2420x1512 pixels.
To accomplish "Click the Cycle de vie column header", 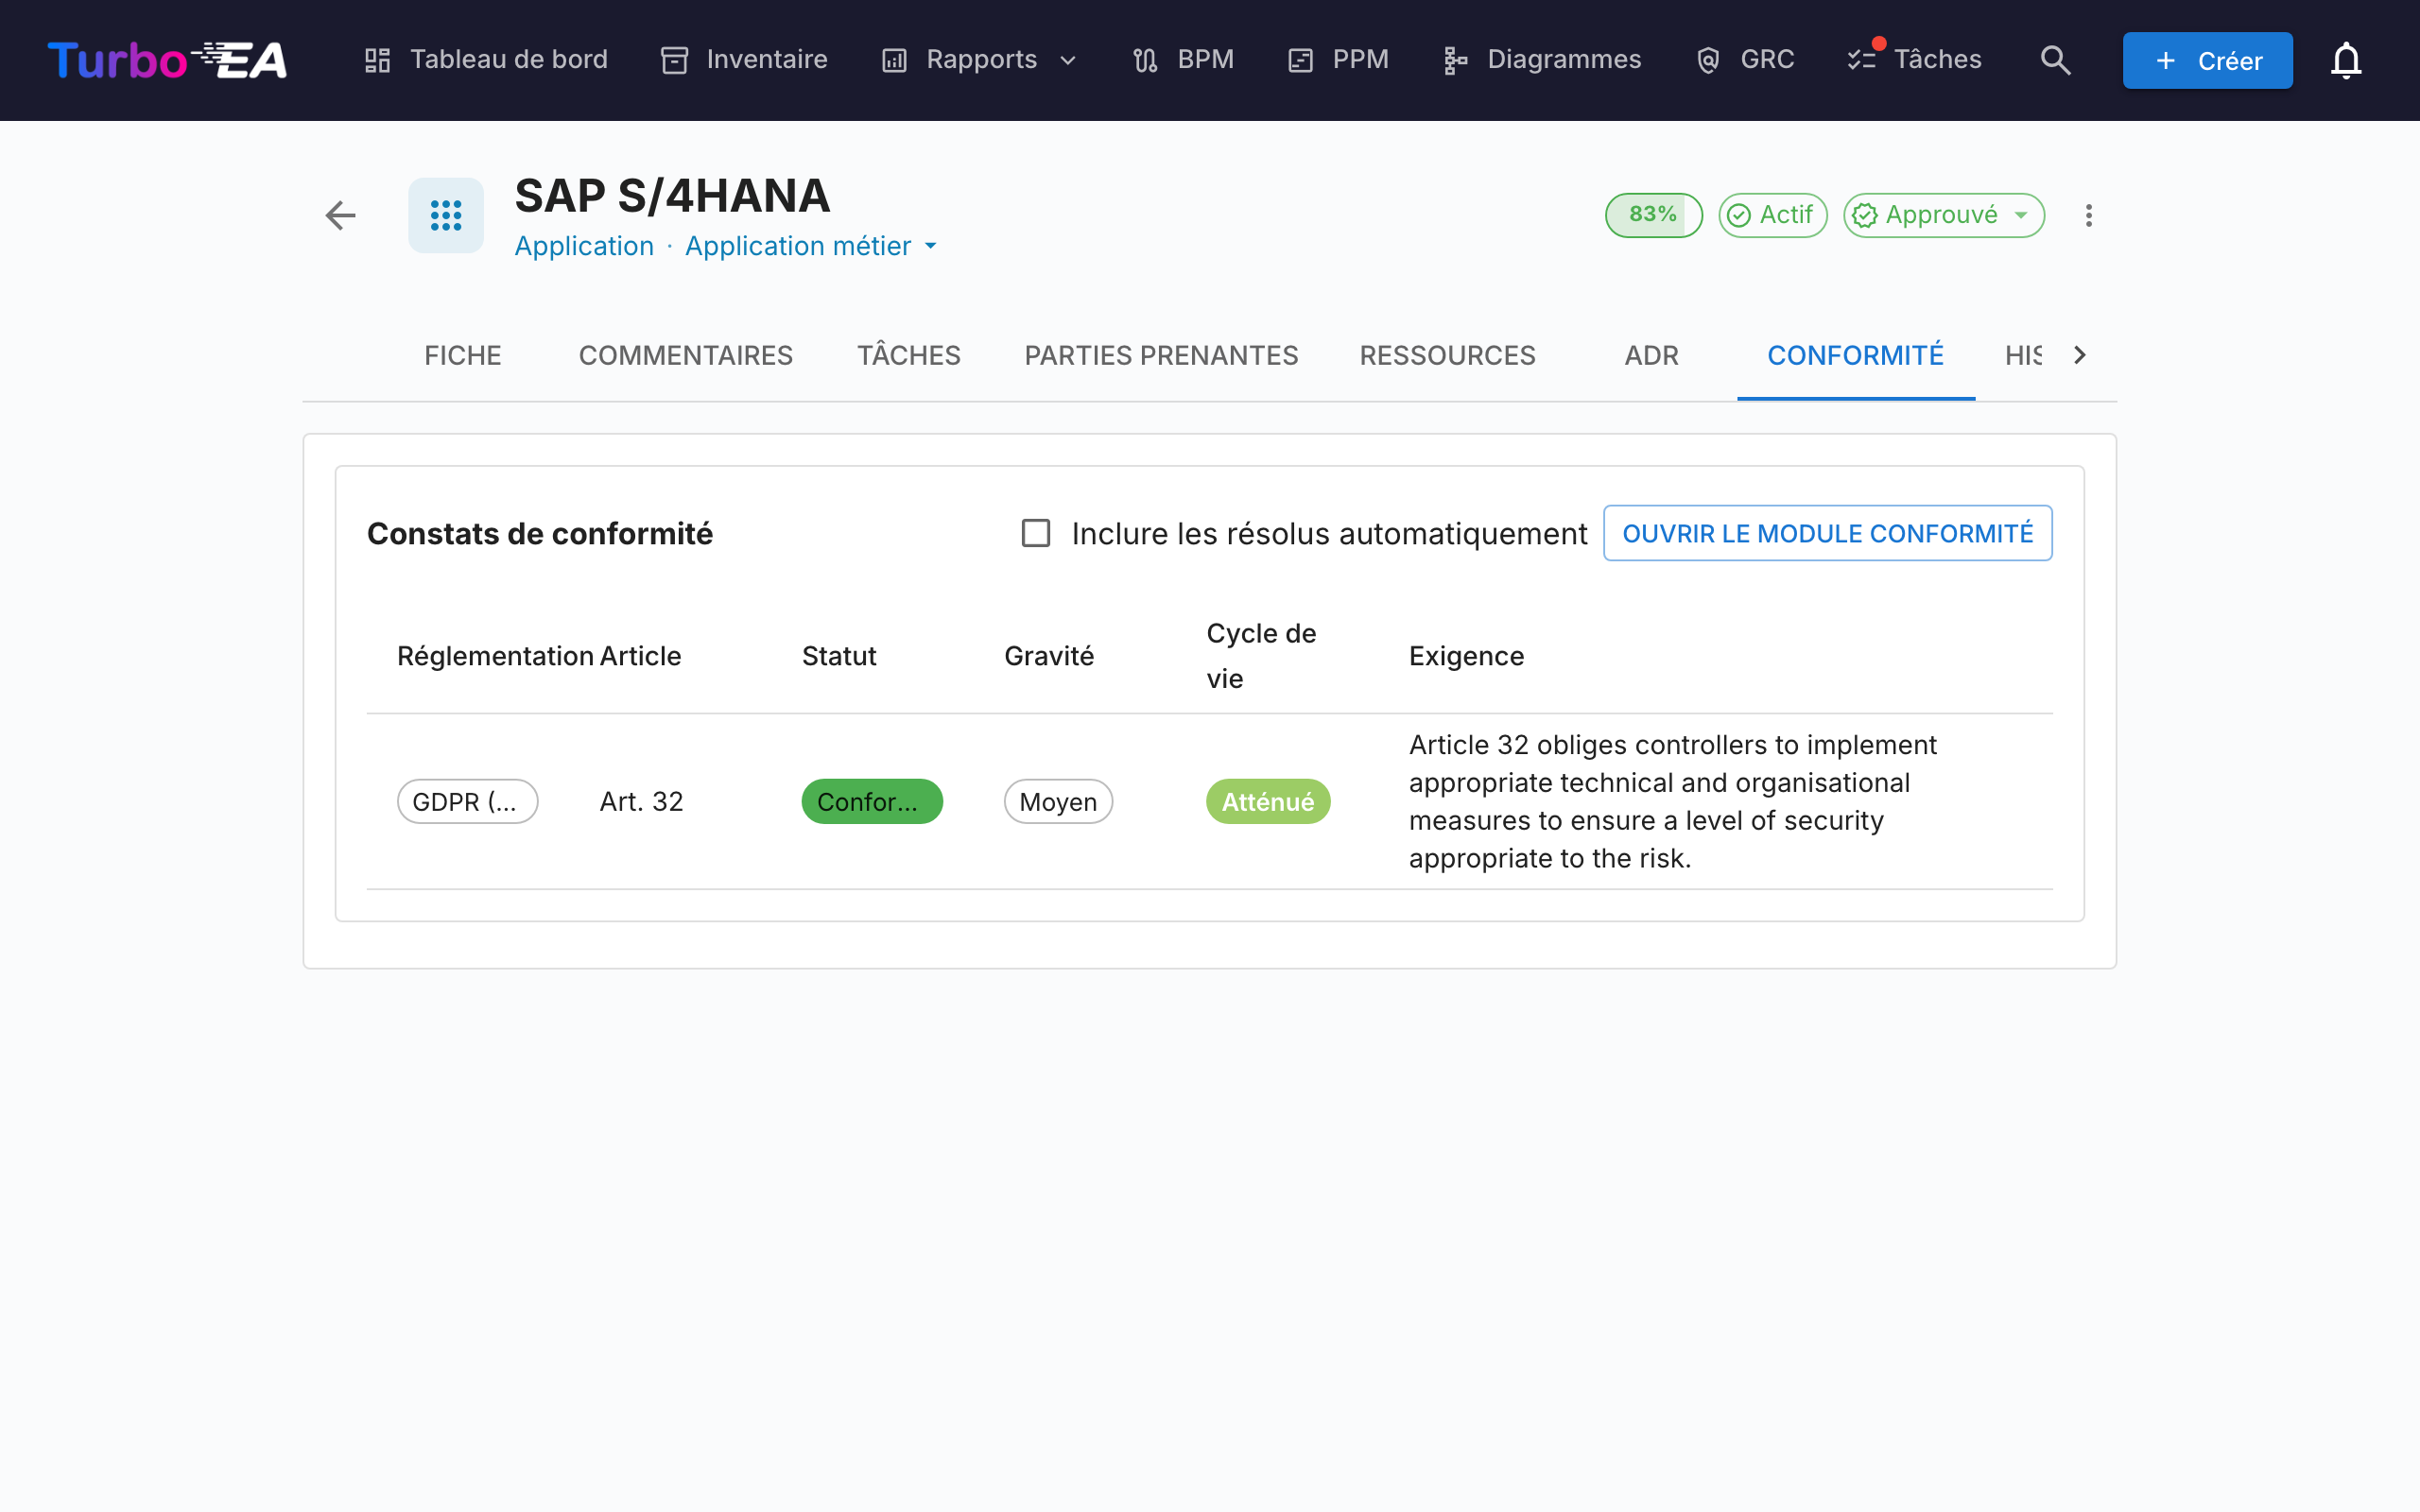I will [x=1261, y=656].
